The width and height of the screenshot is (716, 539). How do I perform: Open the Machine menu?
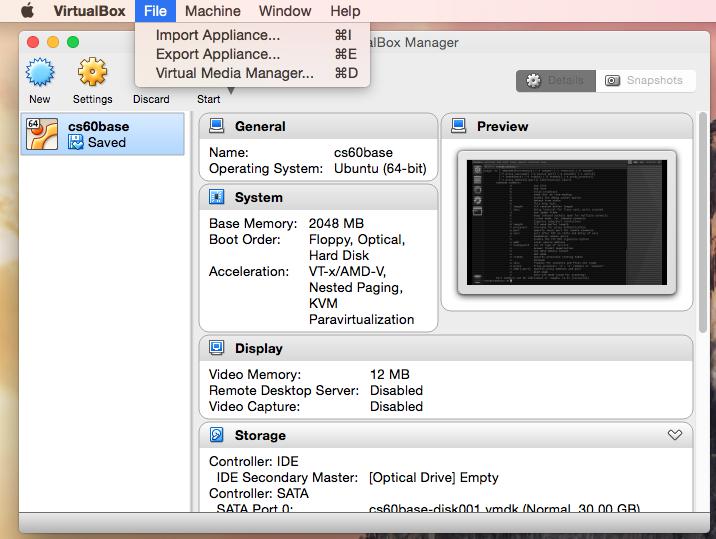(x=213, y=11)
